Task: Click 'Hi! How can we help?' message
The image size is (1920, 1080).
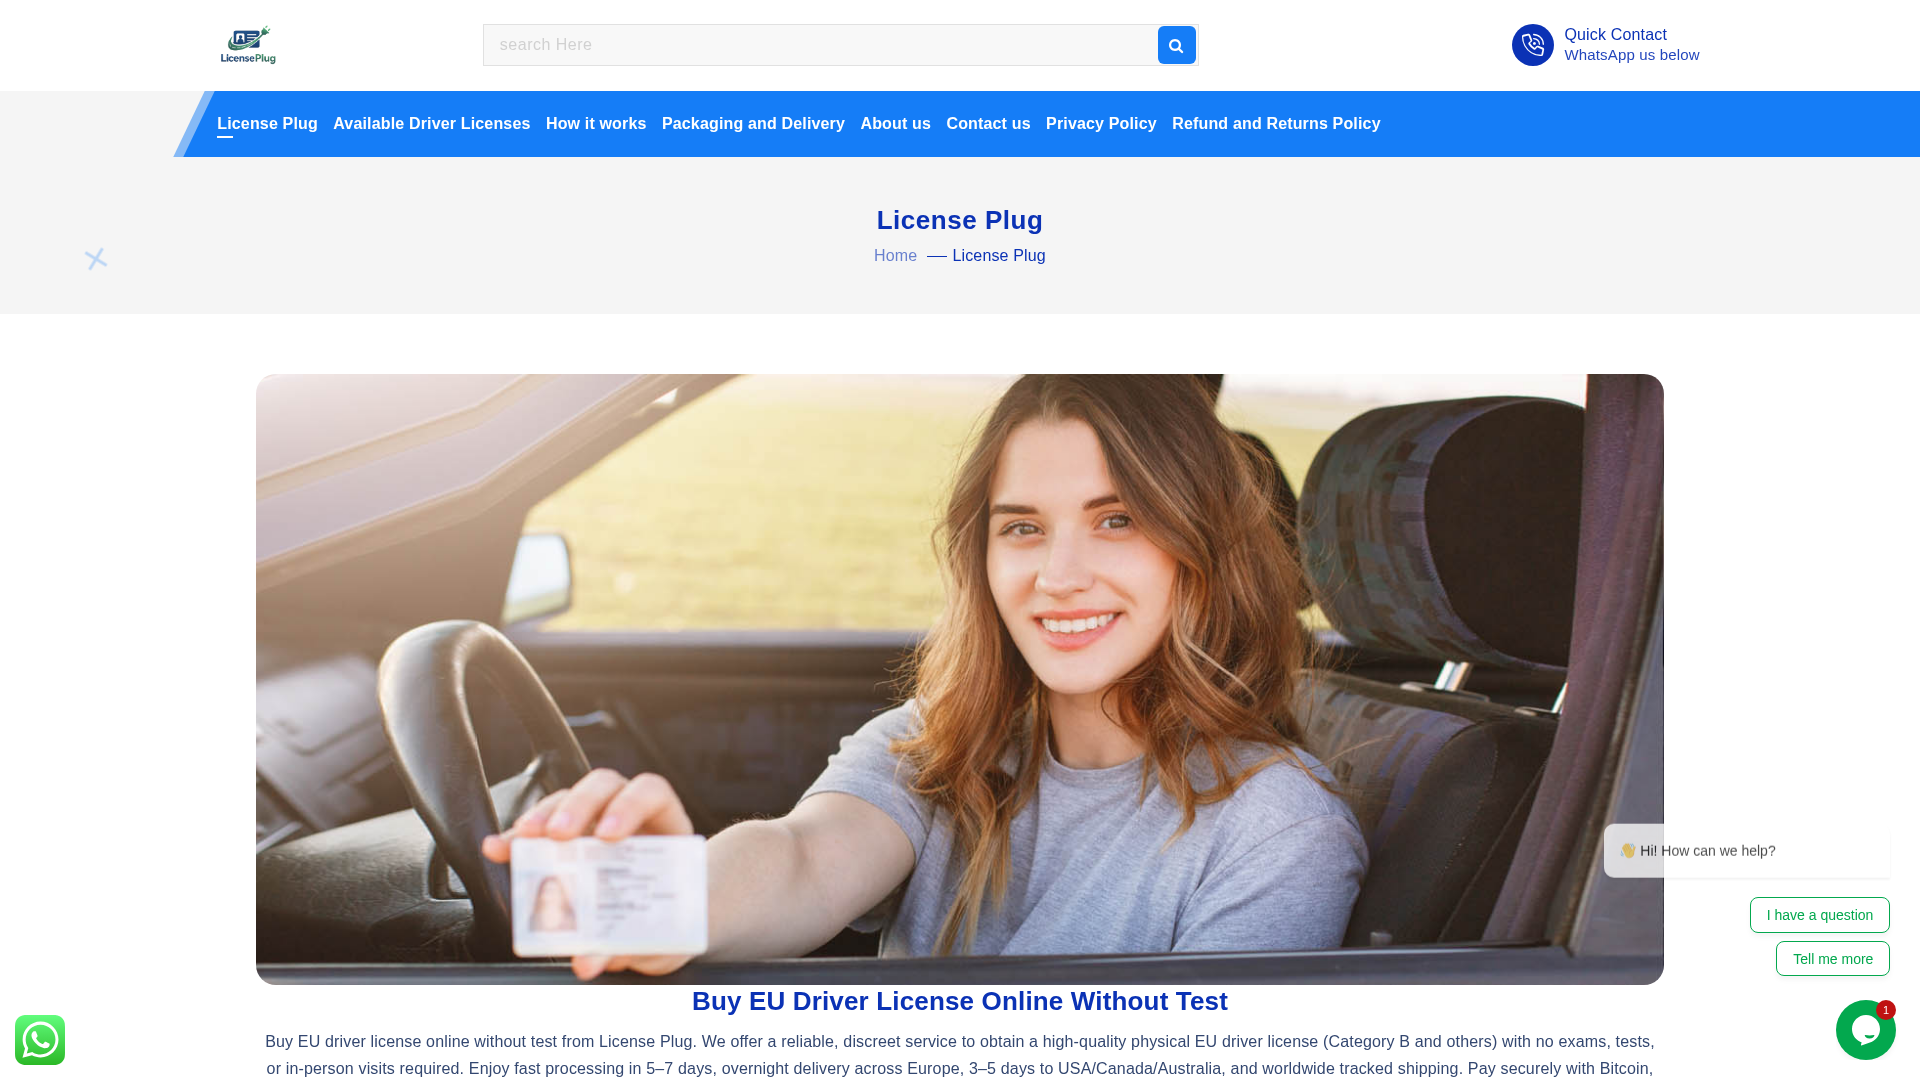Action: (x=1747, y=851)
